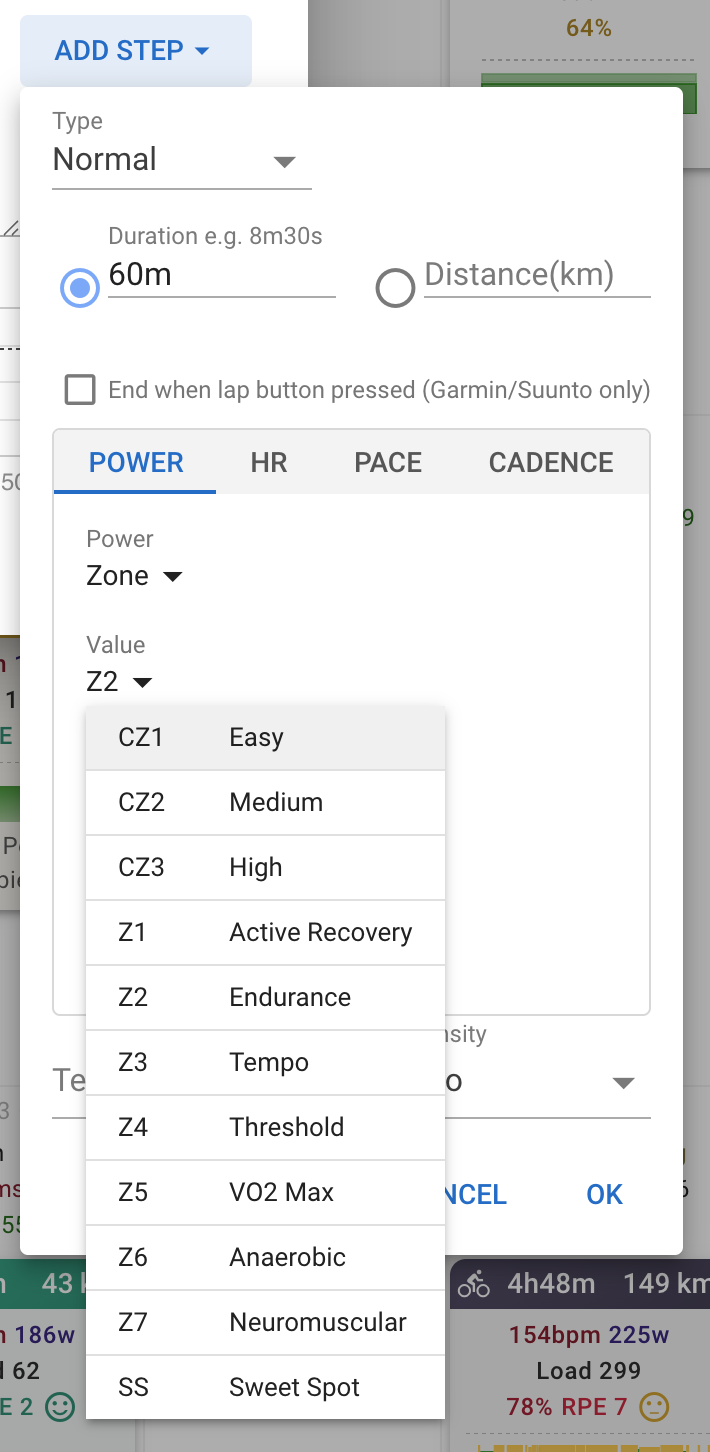Screen dimensions: 710x1452
Task: Choose Z4 Threshold from the list
Action: (x=265, y=1127)
